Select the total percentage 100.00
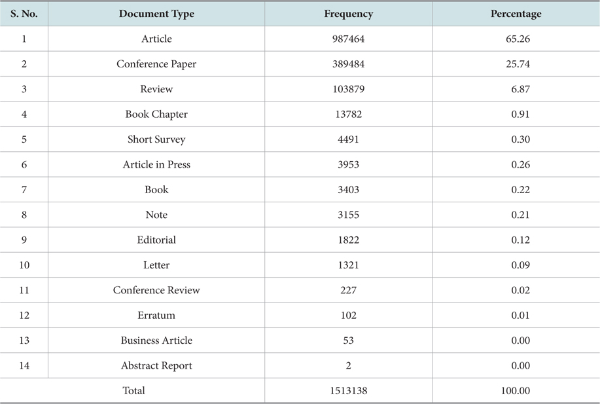The height and width of the screenshot is (404, 600). pyautogui.click(x=516, y=390)
